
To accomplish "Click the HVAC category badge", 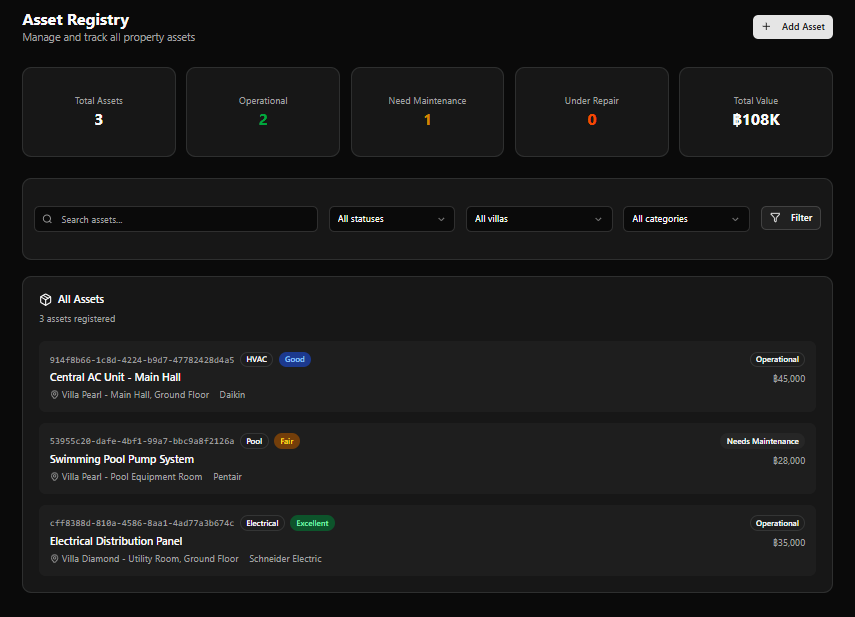I will [256, 359].
